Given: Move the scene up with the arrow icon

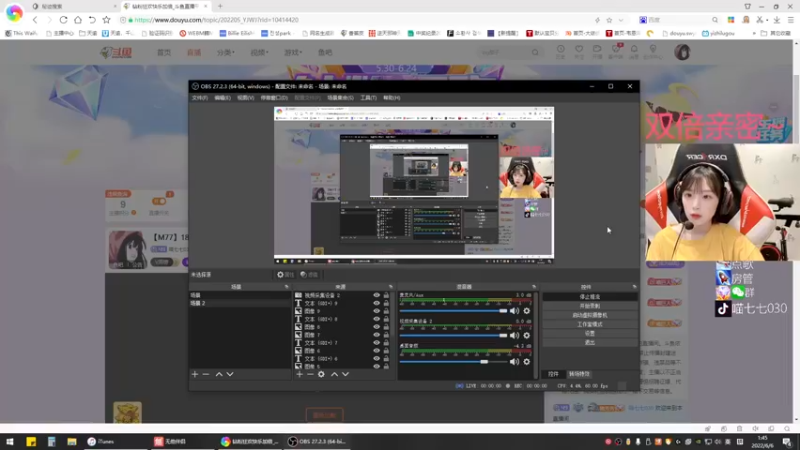Looking at the screenshot, I should pos(219,374).
